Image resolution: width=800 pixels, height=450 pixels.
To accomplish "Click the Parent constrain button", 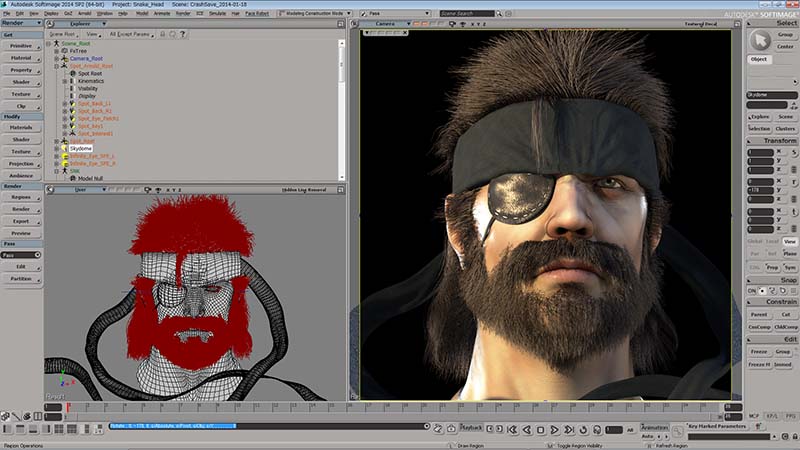I will [x=759, y=315].
